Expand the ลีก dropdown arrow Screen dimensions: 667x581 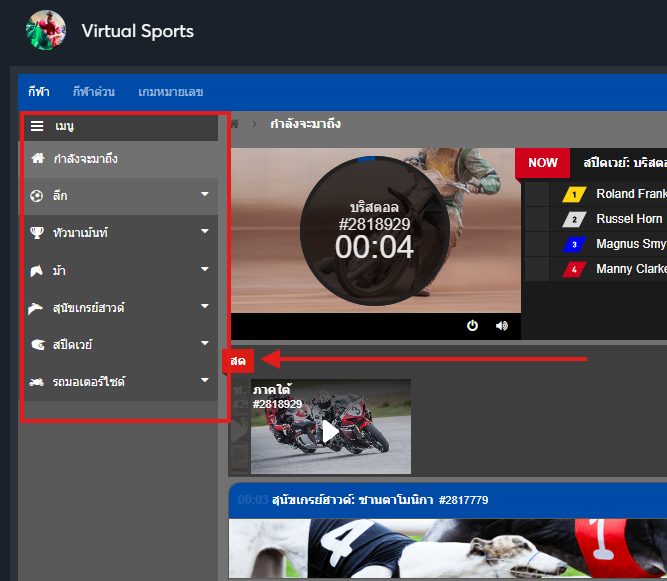(204, 194)
